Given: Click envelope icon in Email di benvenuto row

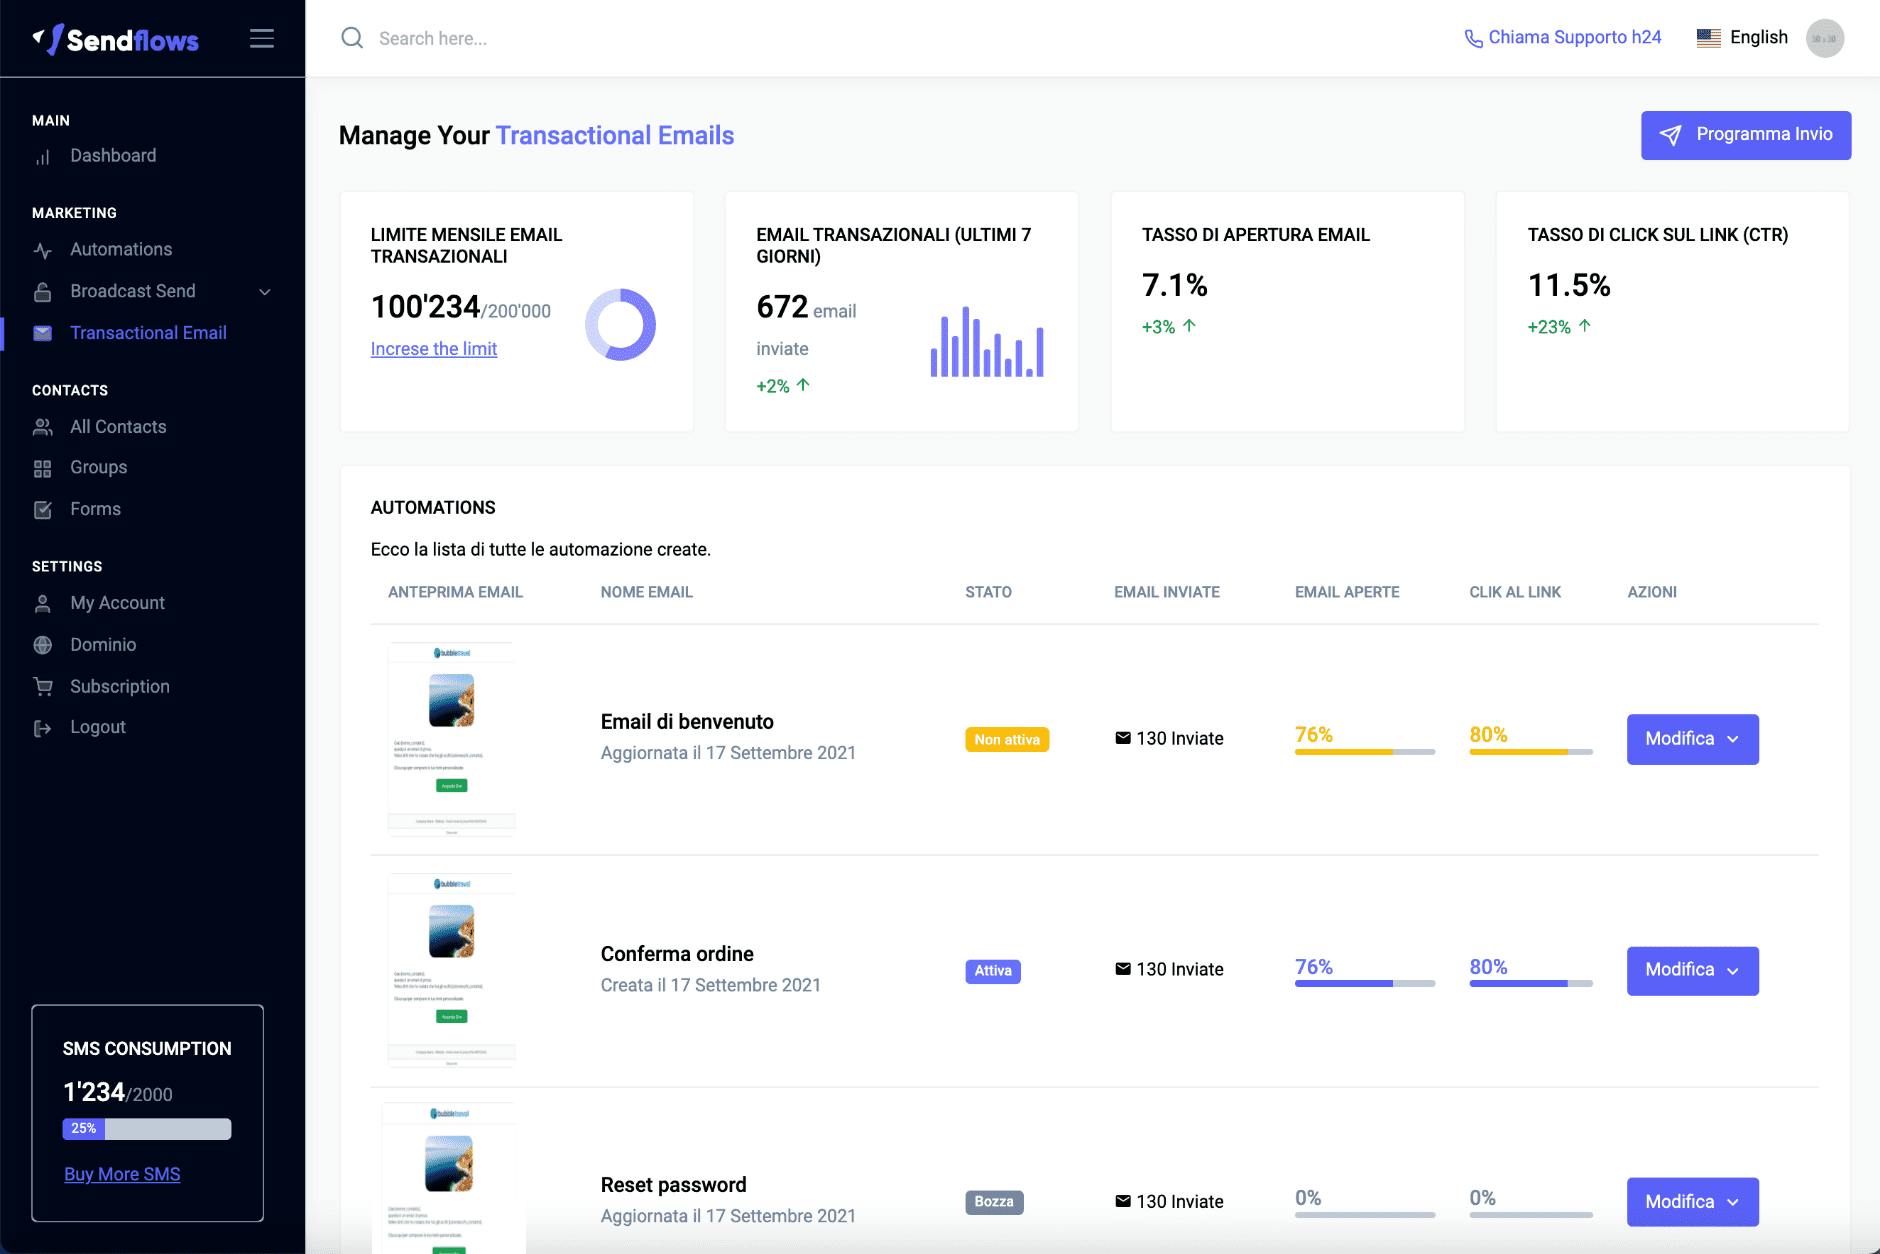Looking at the screenshot, I should click(x=1123, y=738).
